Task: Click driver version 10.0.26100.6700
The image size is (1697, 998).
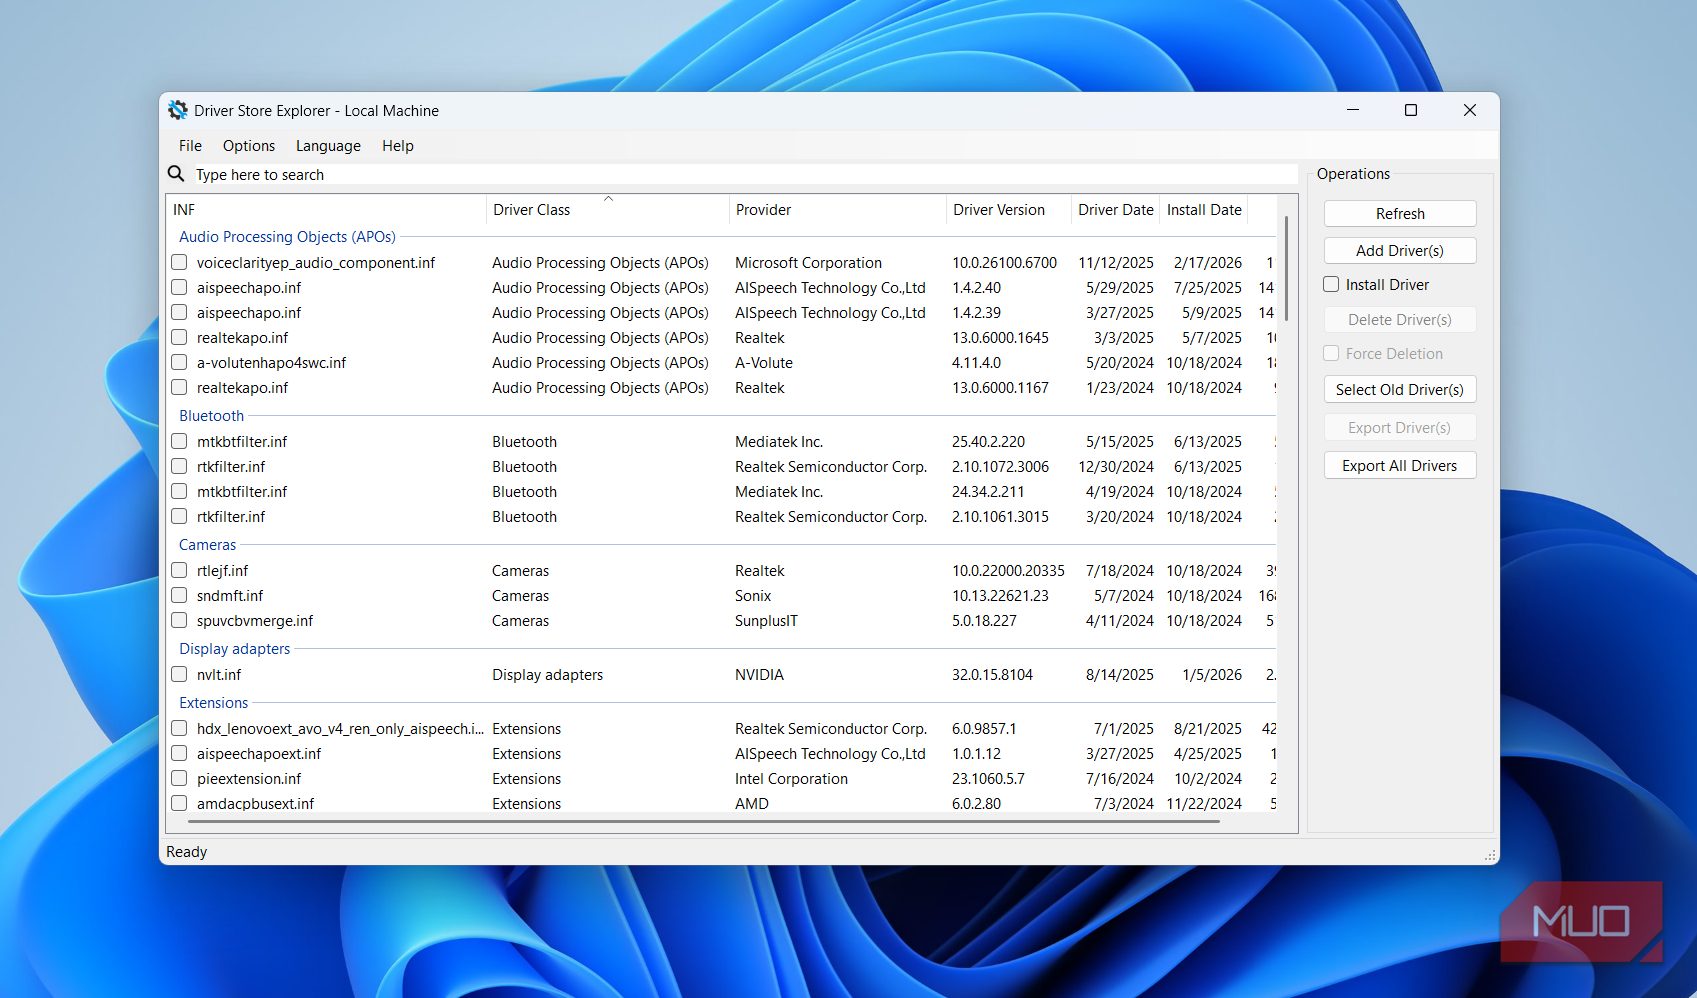Action: 1004,263
